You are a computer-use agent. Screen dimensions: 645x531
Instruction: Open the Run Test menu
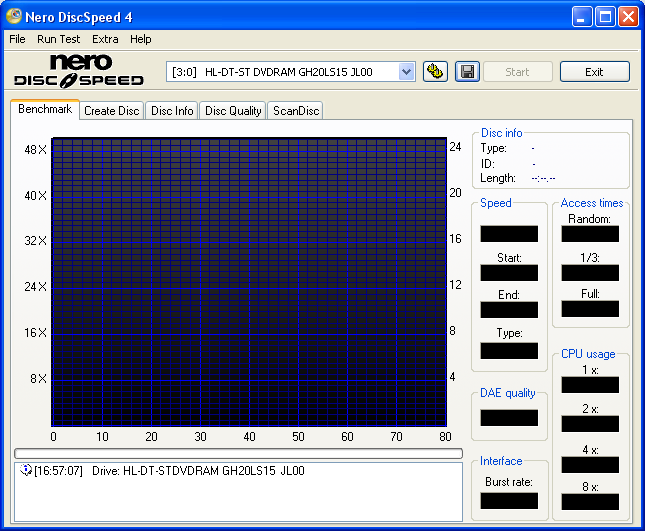tap(58, 39)
